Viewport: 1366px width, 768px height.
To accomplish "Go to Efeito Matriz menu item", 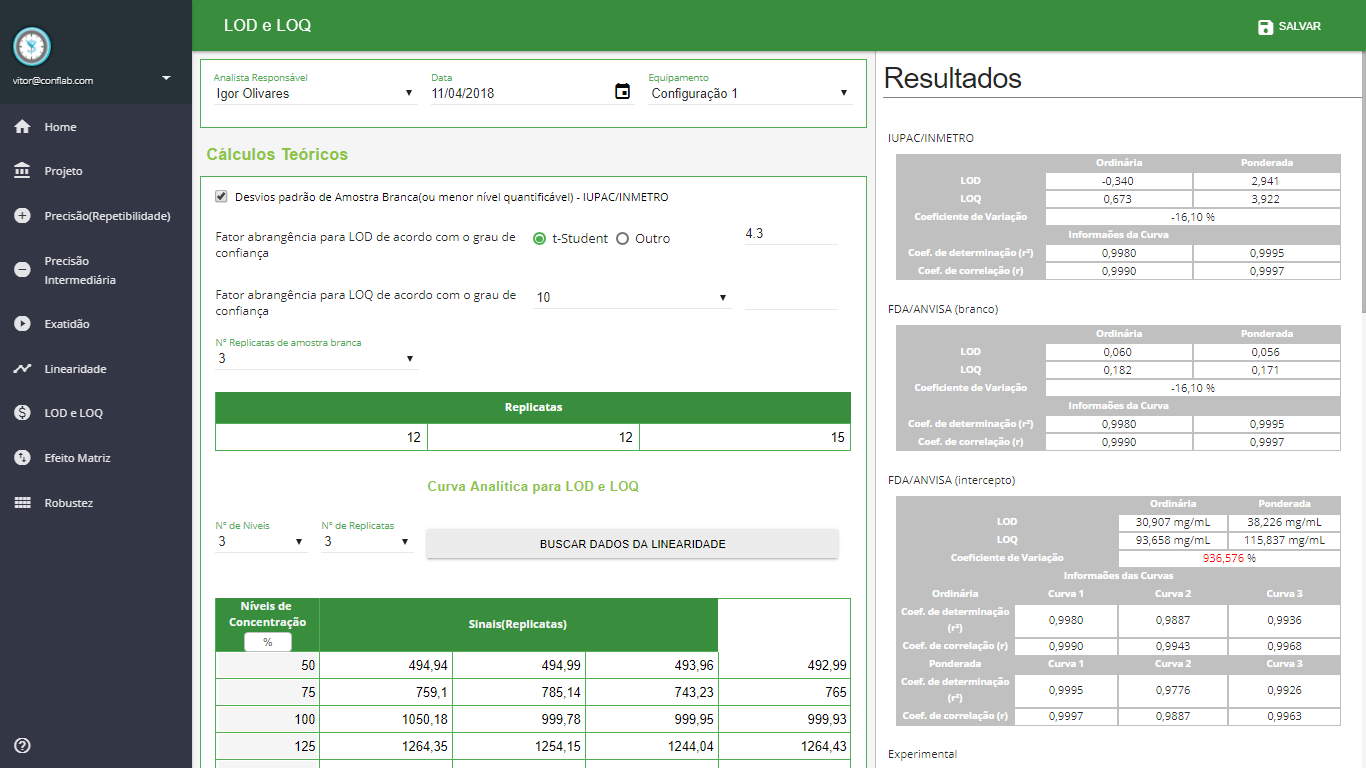I will 77,458.
